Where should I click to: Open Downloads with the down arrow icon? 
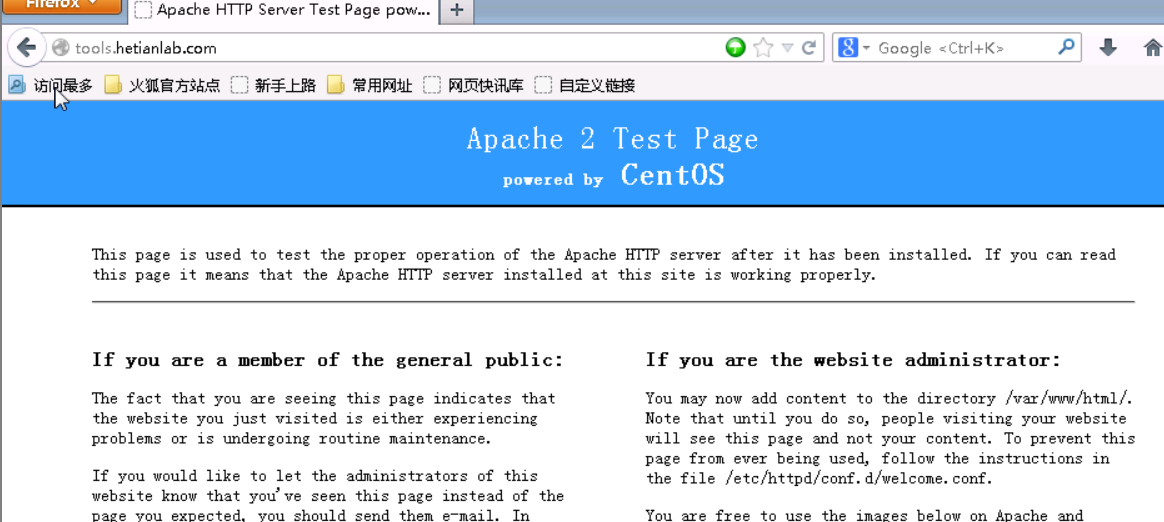pyautogui.click(x=1108, y=48)
